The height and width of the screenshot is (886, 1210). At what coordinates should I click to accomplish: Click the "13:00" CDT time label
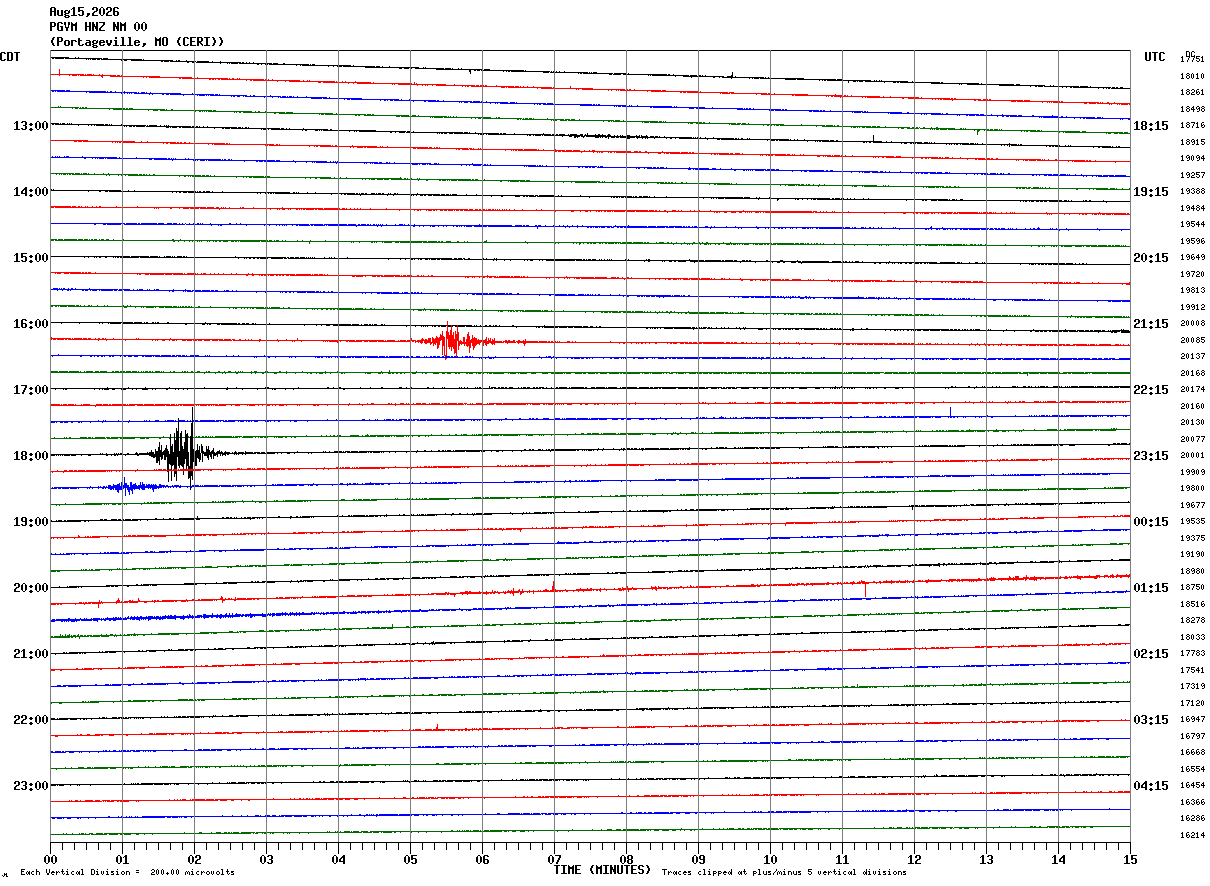coord(31,126)
